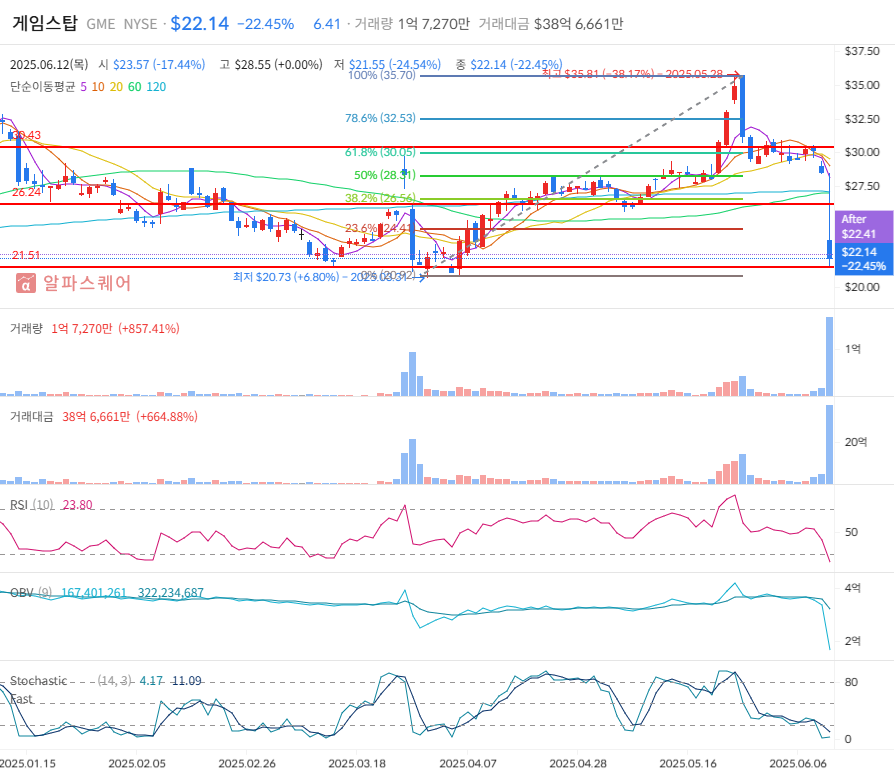The image size is (895, 777).
Task: Click the 26.24 horizontal line label
Action: 27,192
